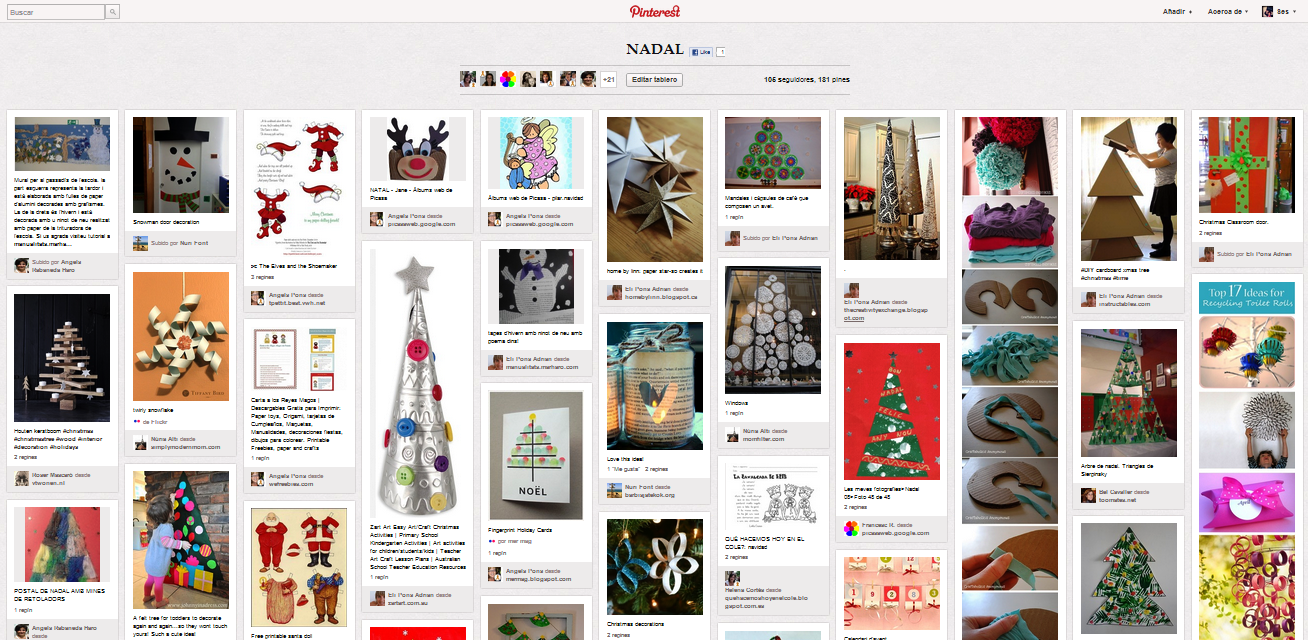
Task: Open the rainbow flower follower avatar
Action: [x=507, y=79]
